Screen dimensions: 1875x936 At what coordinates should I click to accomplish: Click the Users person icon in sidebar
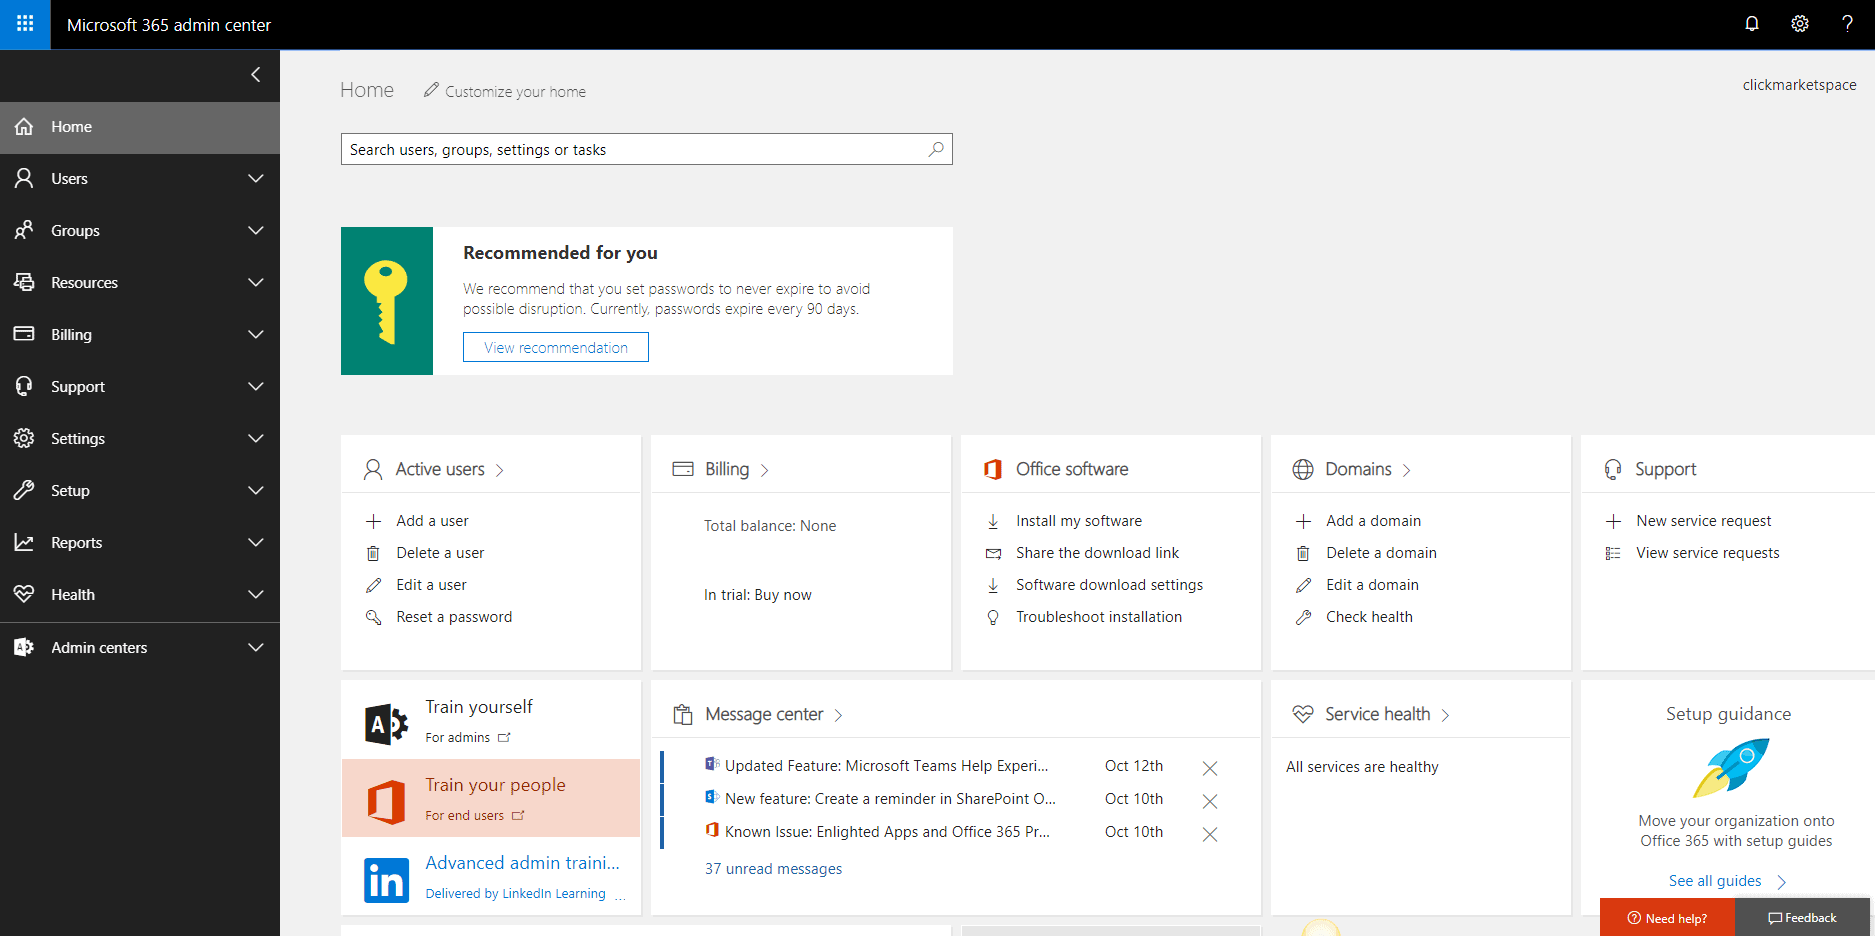[x=24, y=178]
